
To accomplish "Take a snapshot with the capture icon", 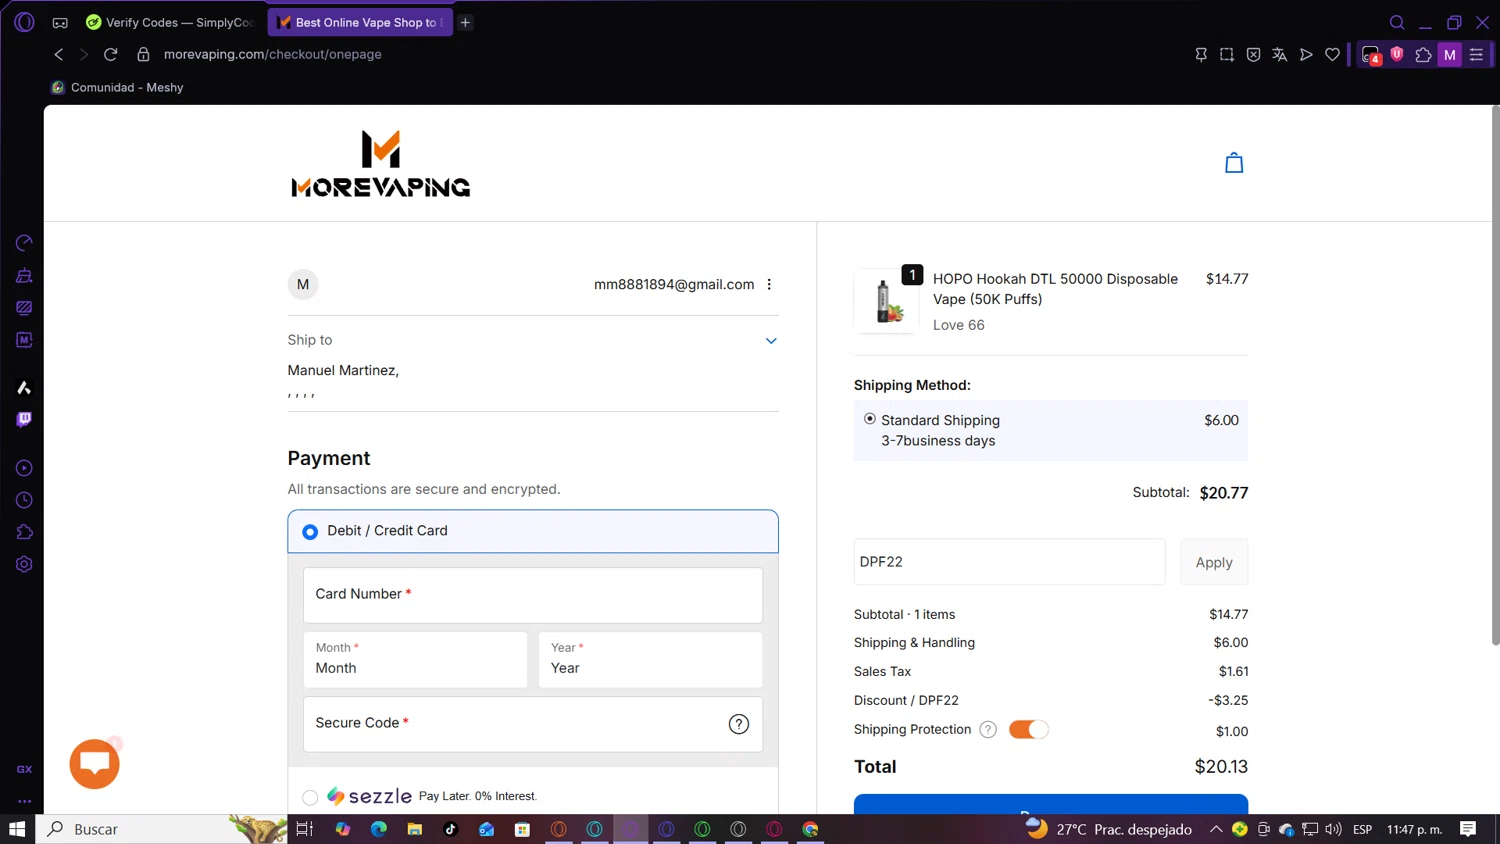I will click(1227, 55).
